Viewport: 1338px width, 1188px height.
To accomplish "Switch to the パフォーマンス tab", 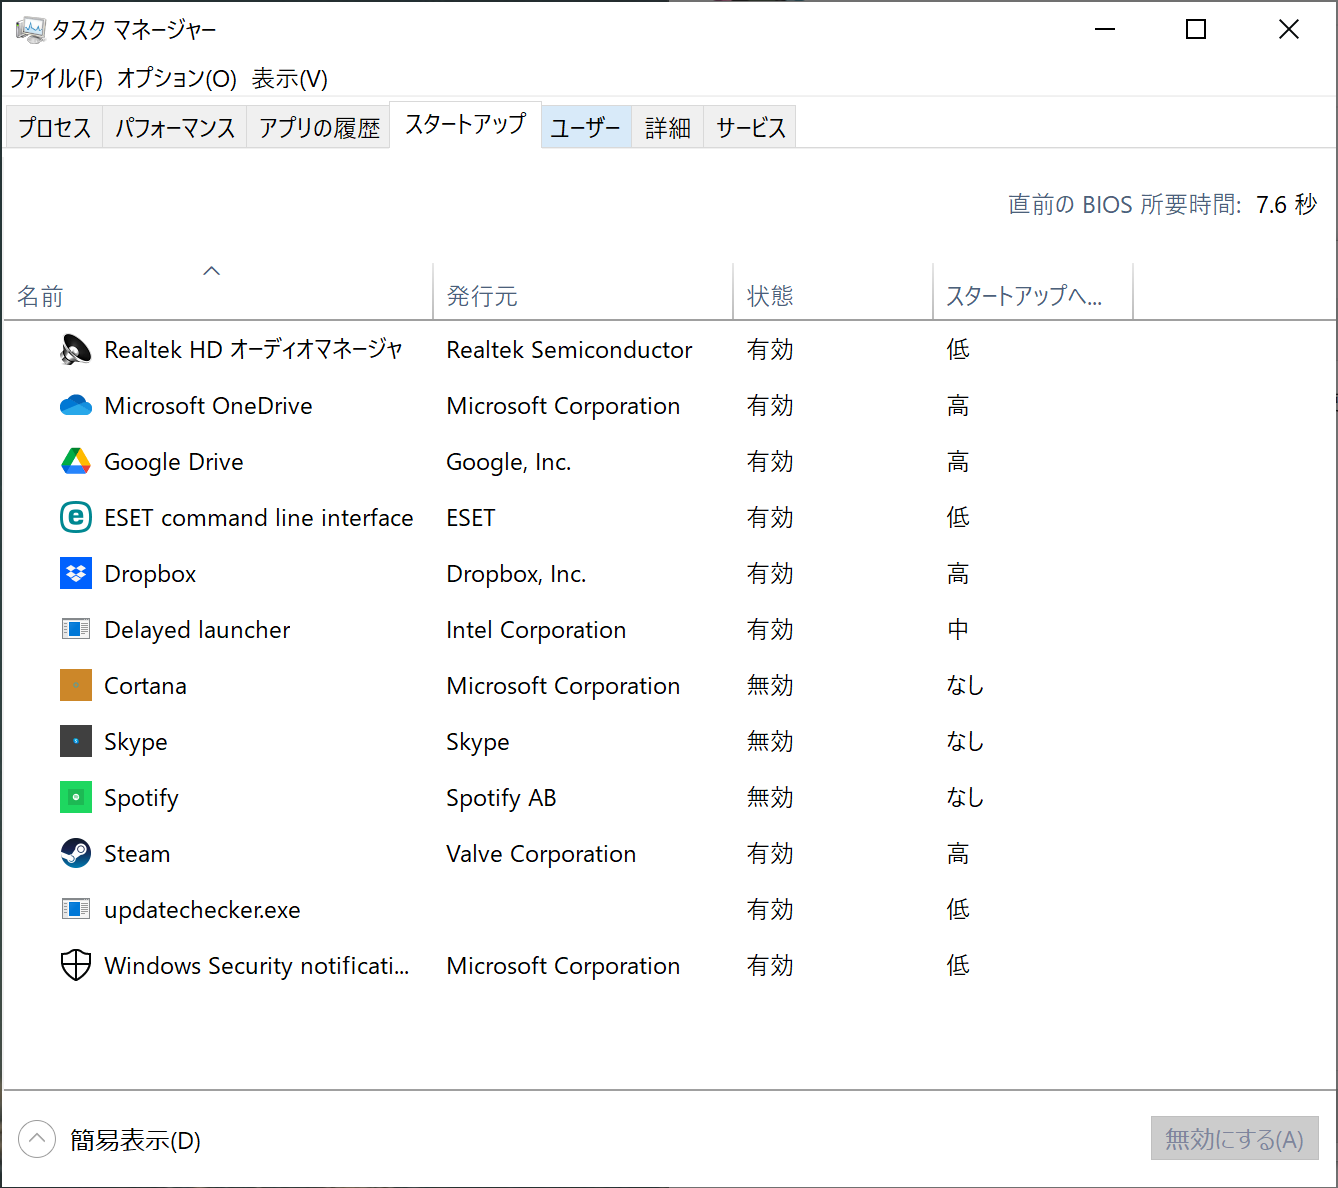I will point(175,127).
